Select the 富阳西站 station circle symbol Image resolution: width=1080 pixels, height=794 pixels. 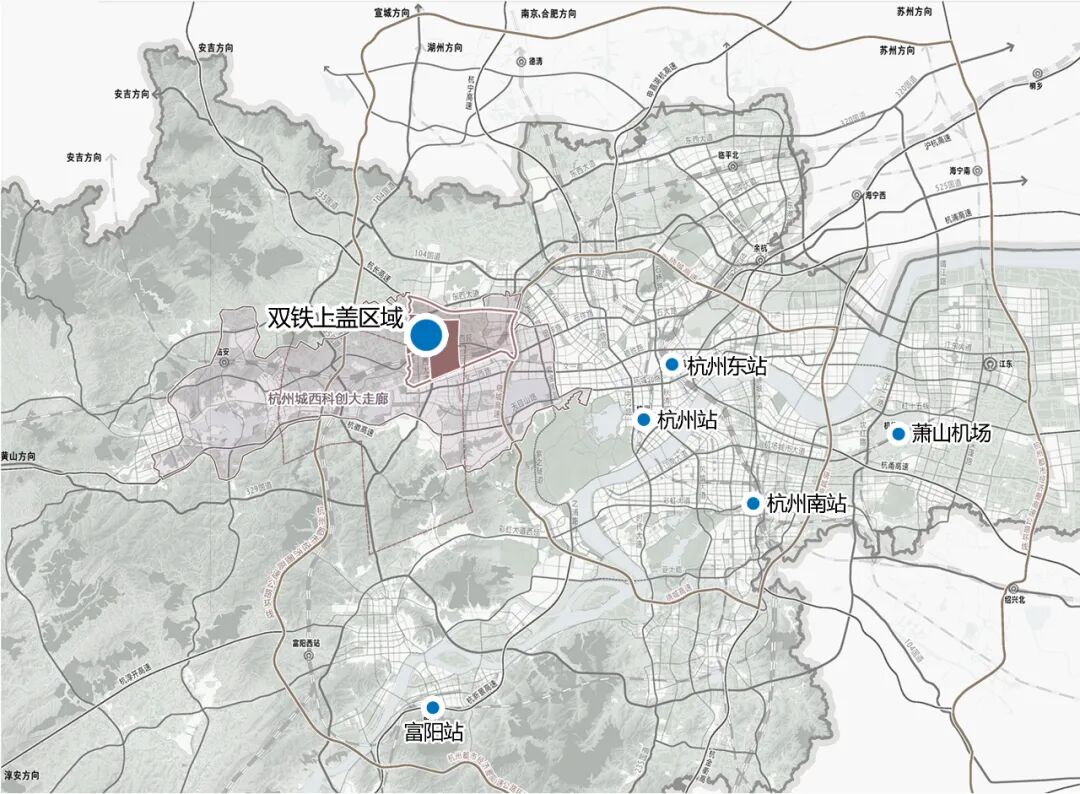(x=308, y=655)
